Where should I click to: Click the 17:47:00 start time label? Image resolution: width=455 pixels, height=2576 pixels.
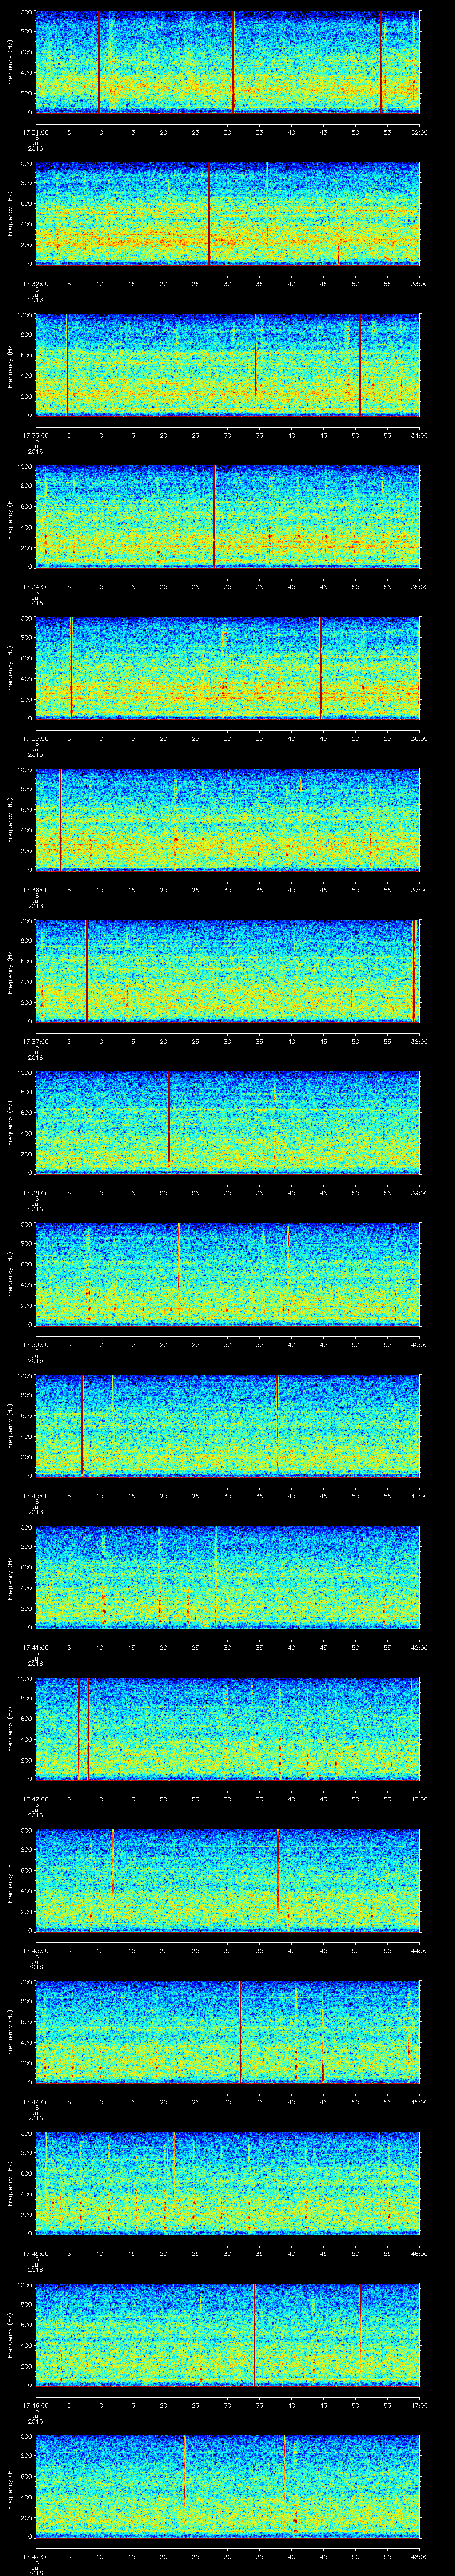coord(36,2556)
